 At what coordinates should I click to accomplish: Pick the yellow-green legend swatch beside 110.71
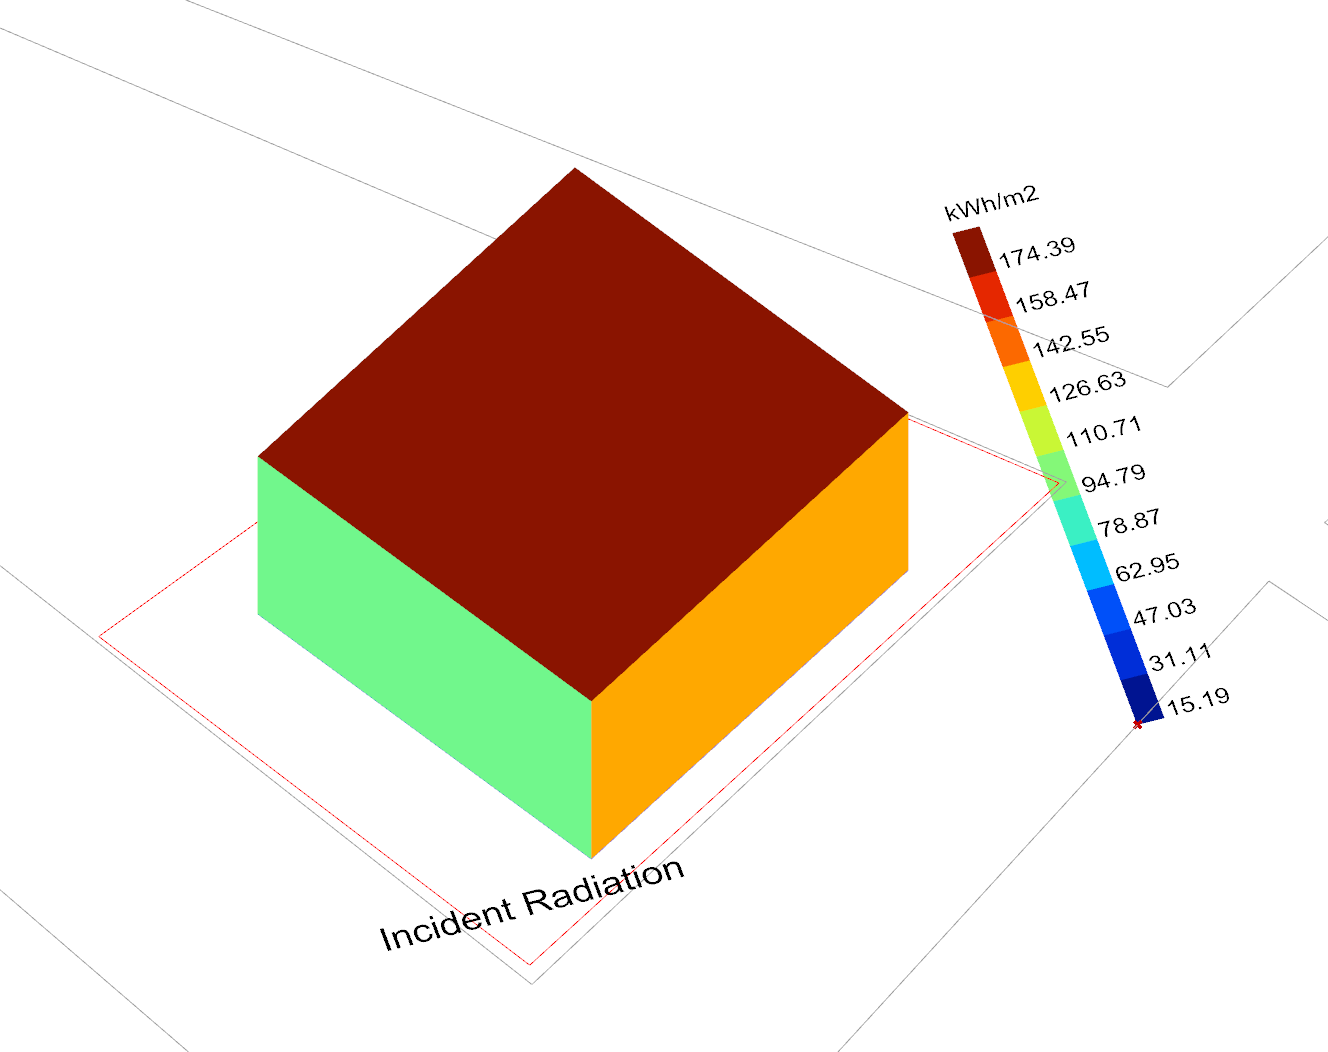1042,432
